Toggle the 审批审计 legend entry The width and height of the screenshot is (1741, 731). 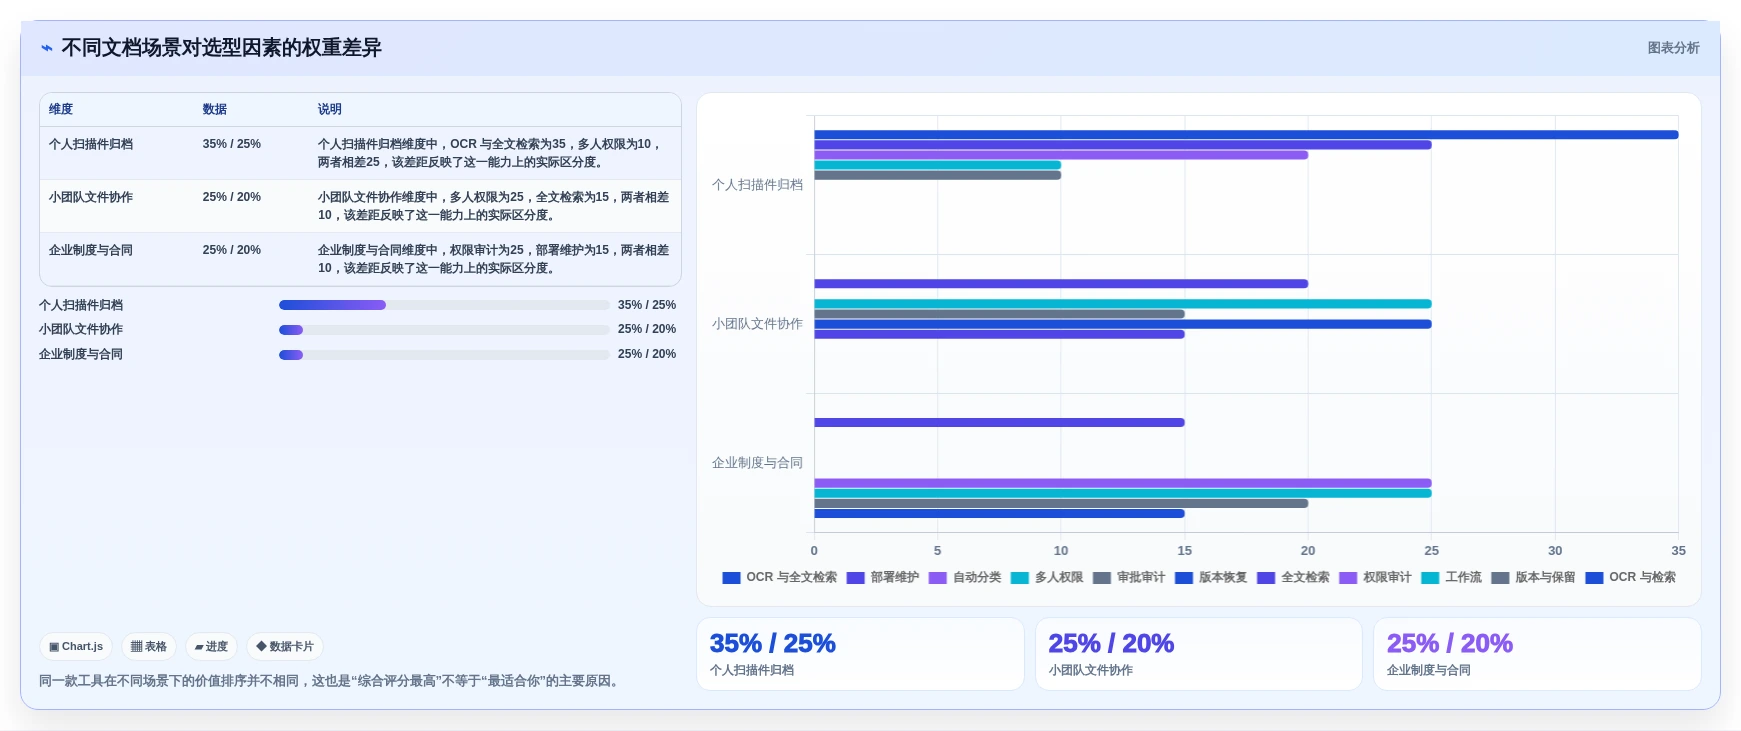(1129, 578)
